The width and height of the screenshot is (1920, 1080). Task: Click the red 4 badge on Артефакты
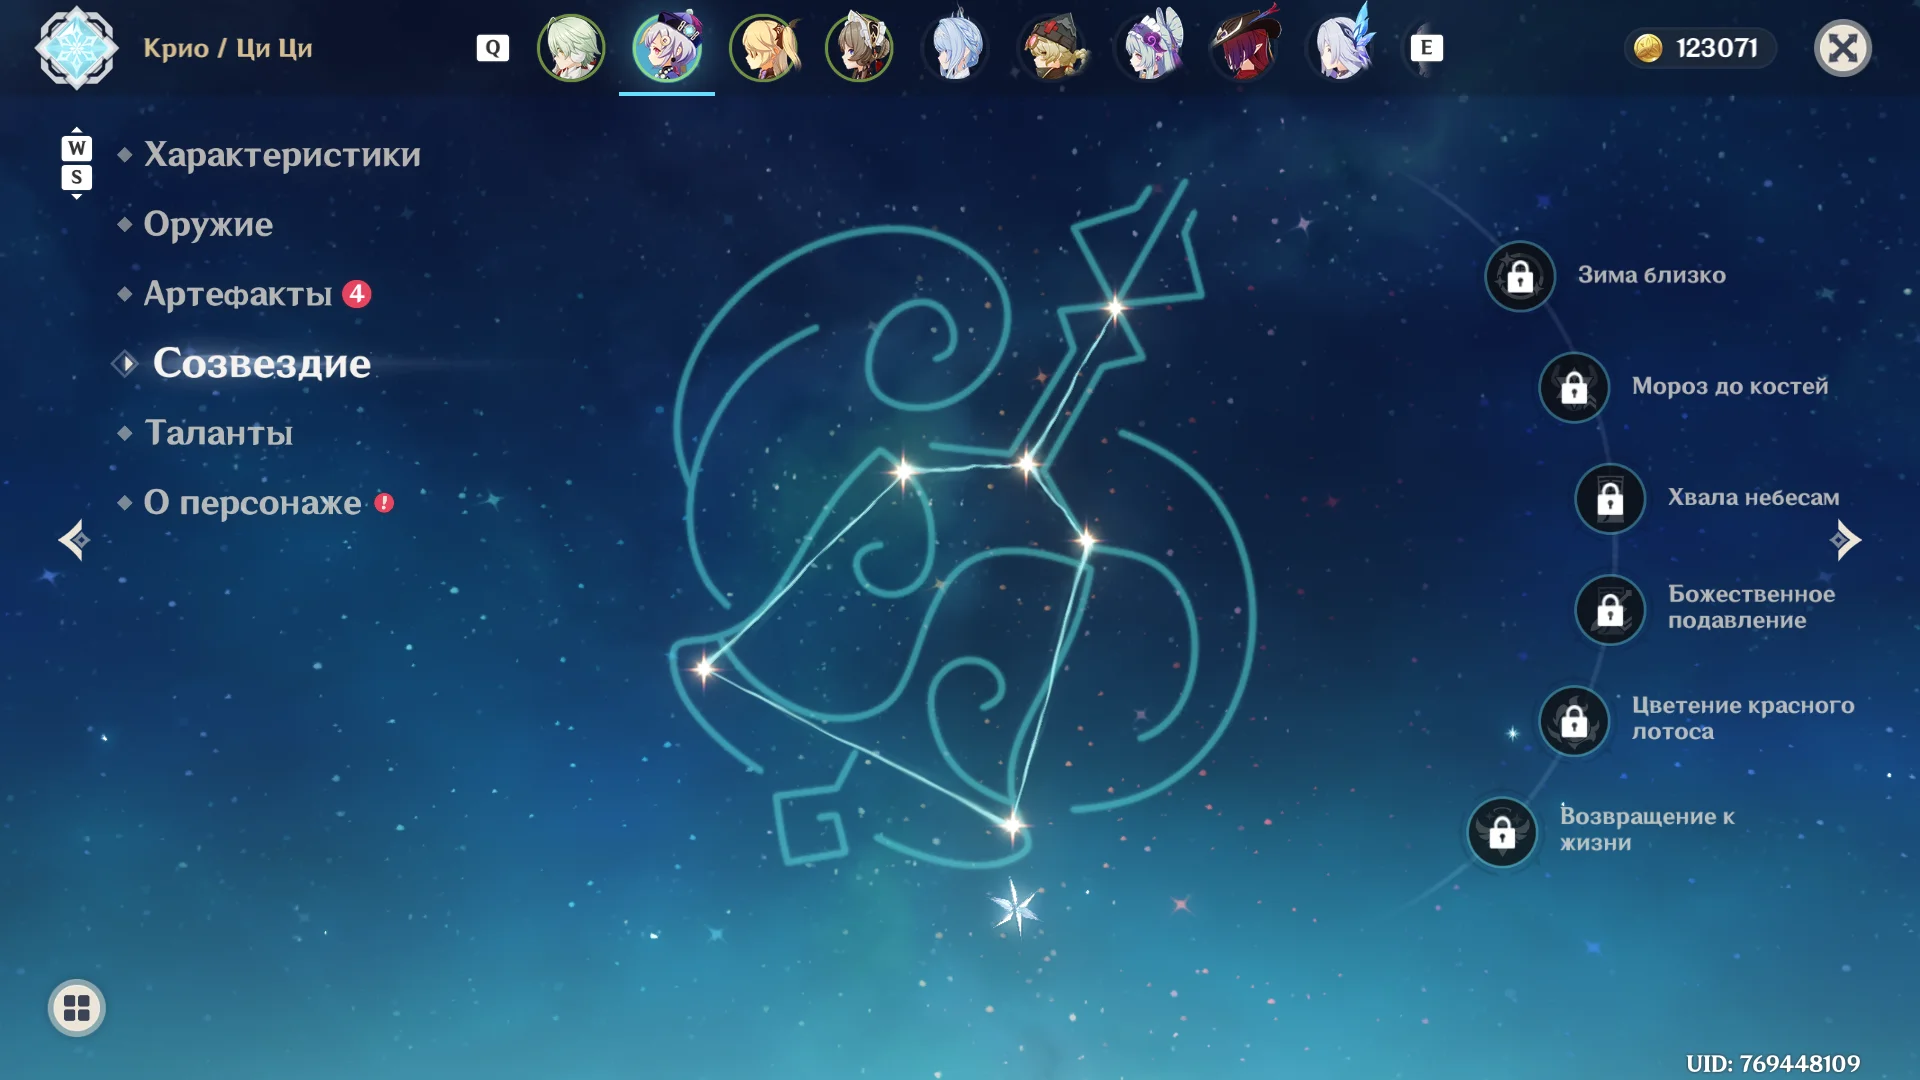click(357, 294)
